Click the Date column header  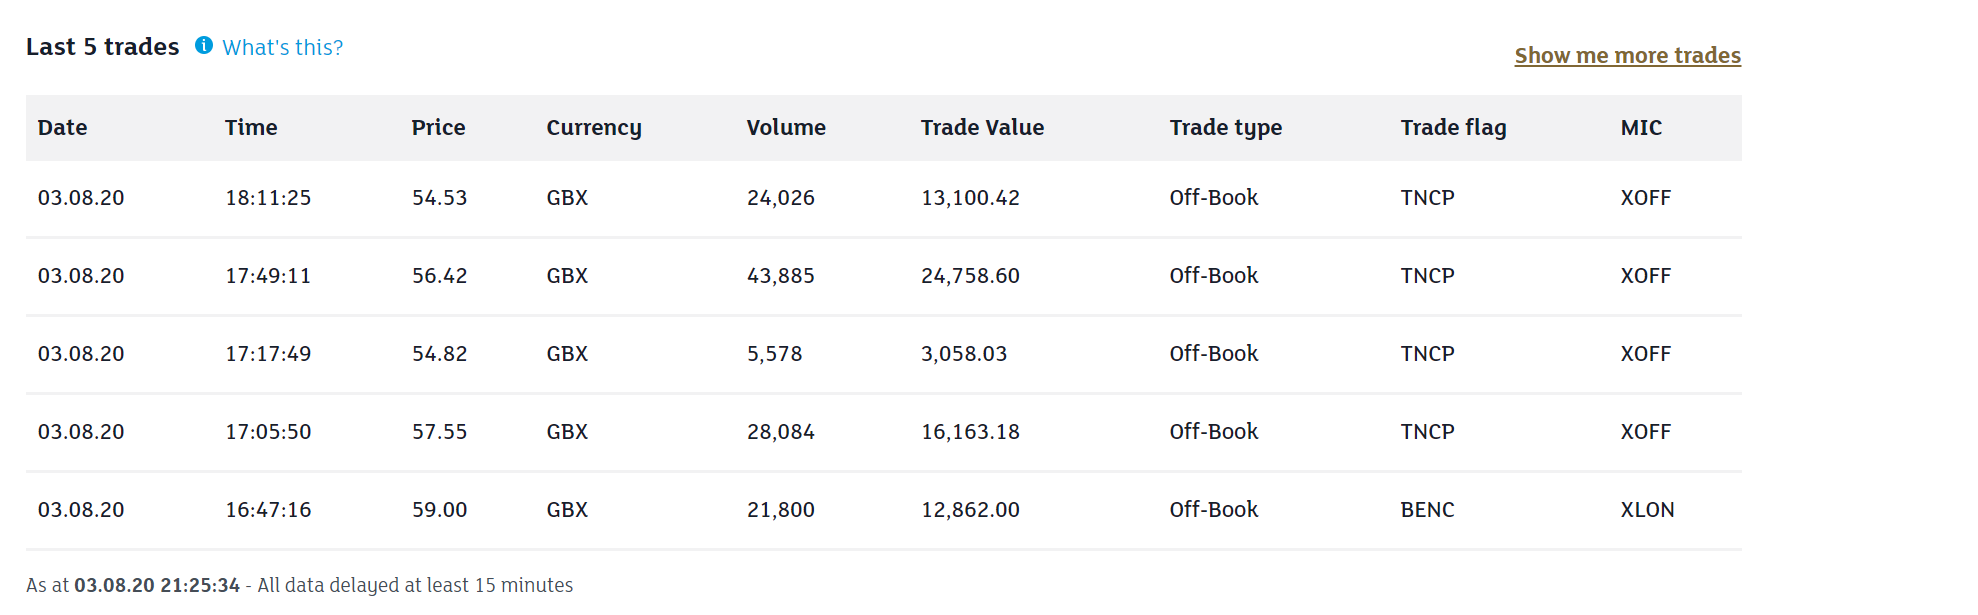pos(62,127)
